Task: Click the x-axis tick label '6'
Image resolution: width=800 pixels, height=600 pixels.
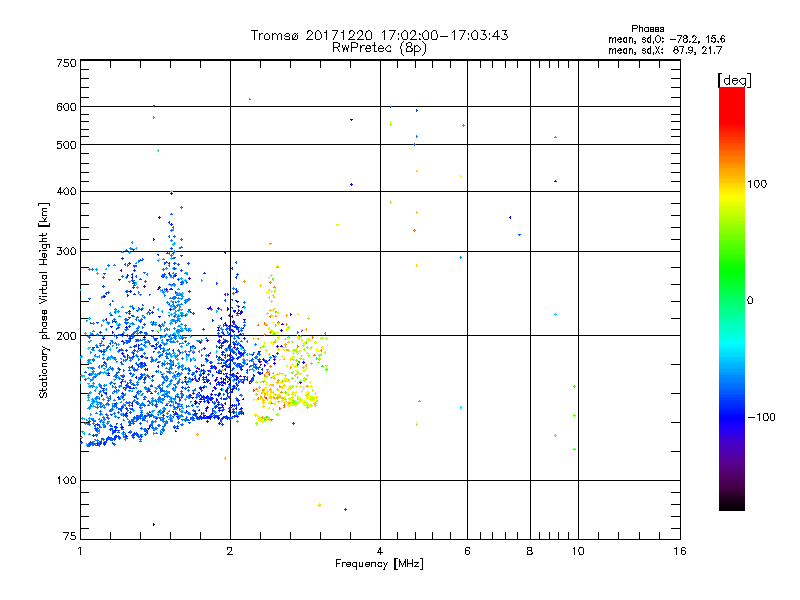Action: click(467, 551)
